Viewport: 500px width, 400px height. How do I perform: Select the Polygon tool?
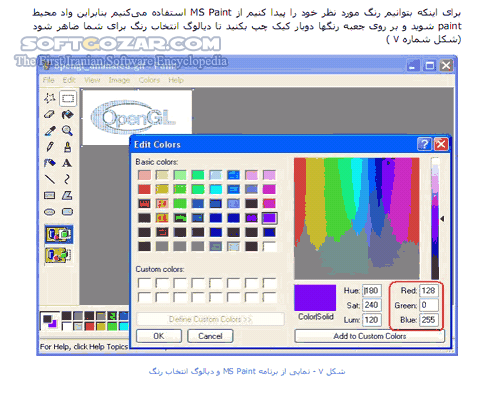click(67, 195)
